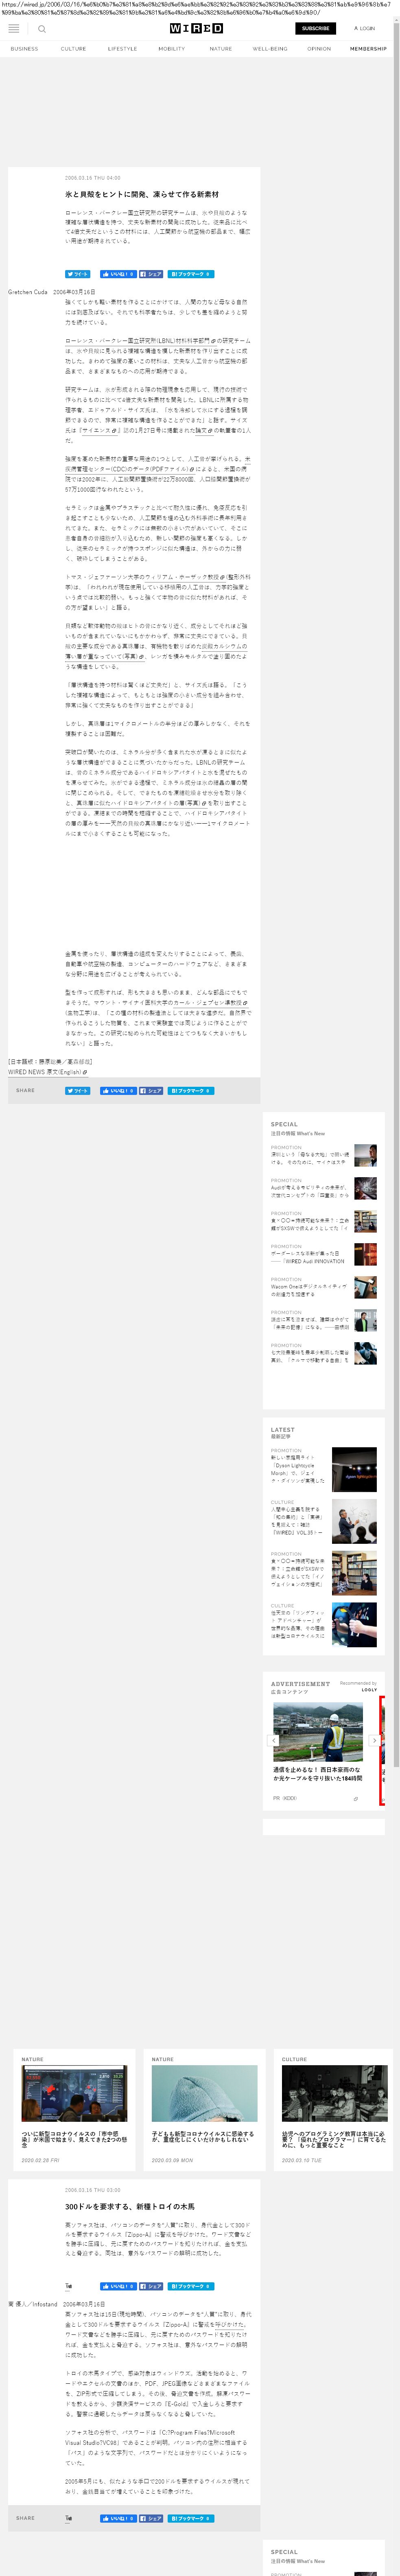Go to the MEMBERSHIP menu item
The height and width of the screenshot is (2576, 400).
coord(368,49)
